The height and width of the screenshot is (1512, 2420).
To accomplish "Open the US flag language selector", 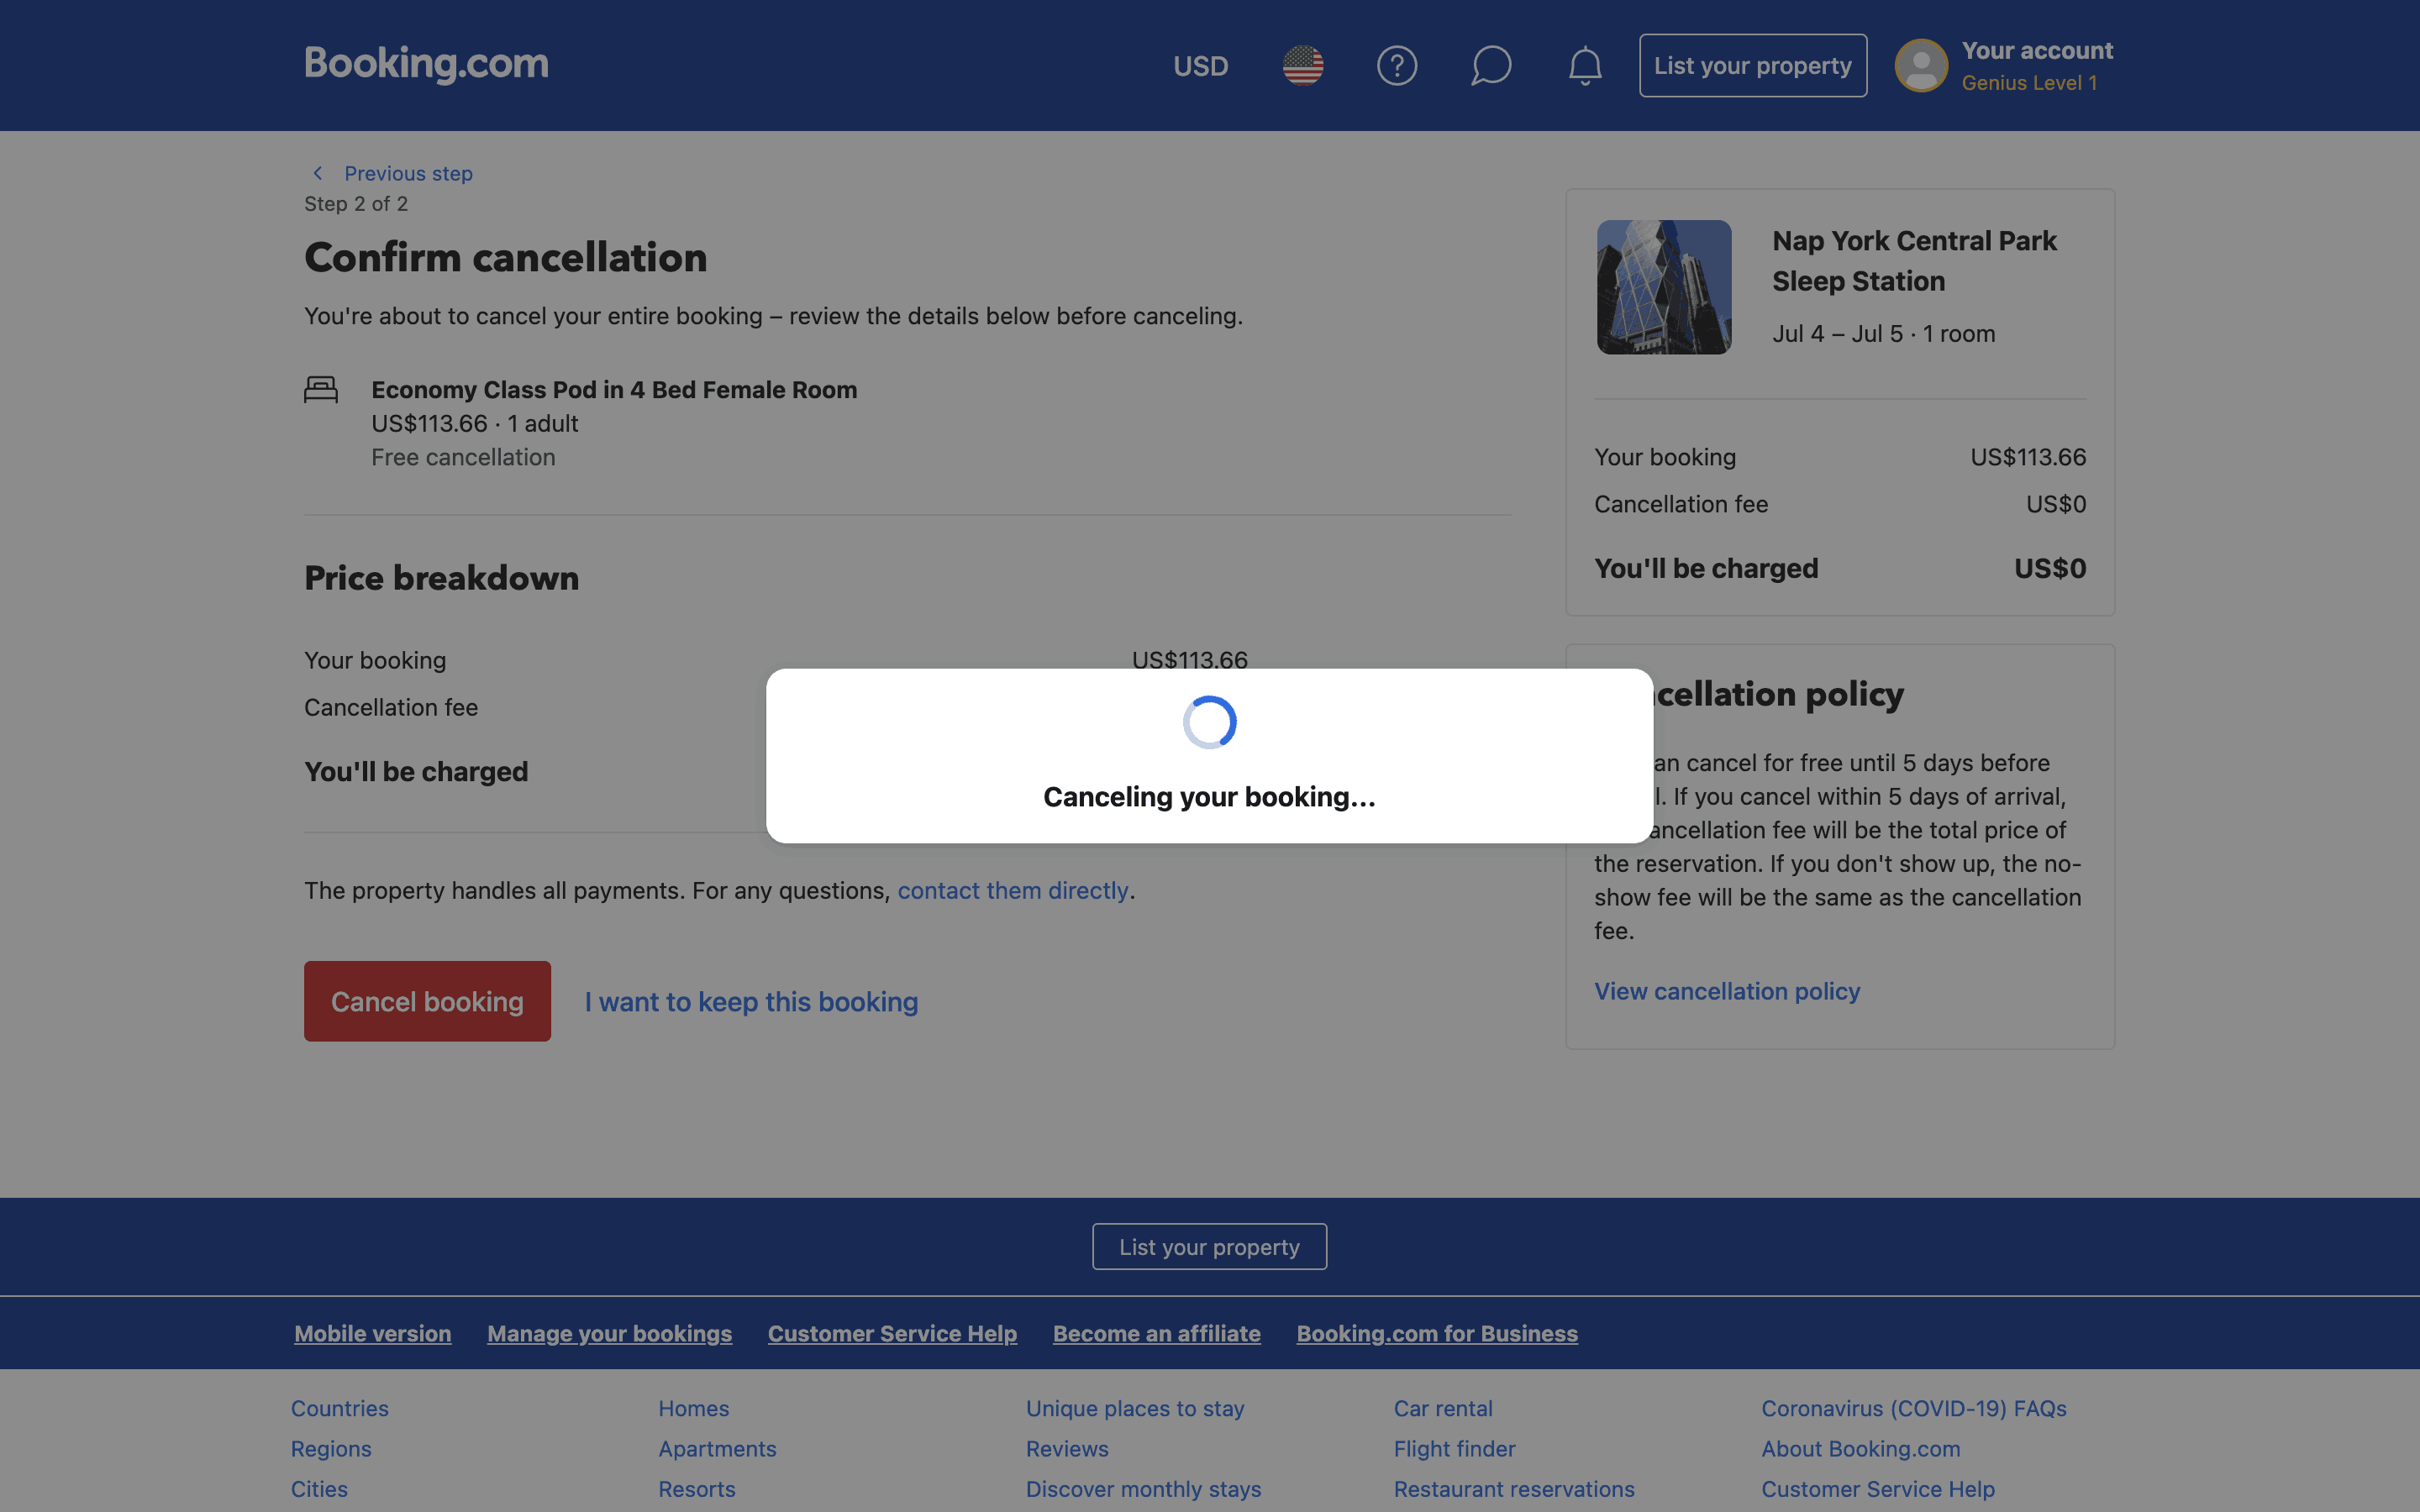I will click(x=1302, y=66).
